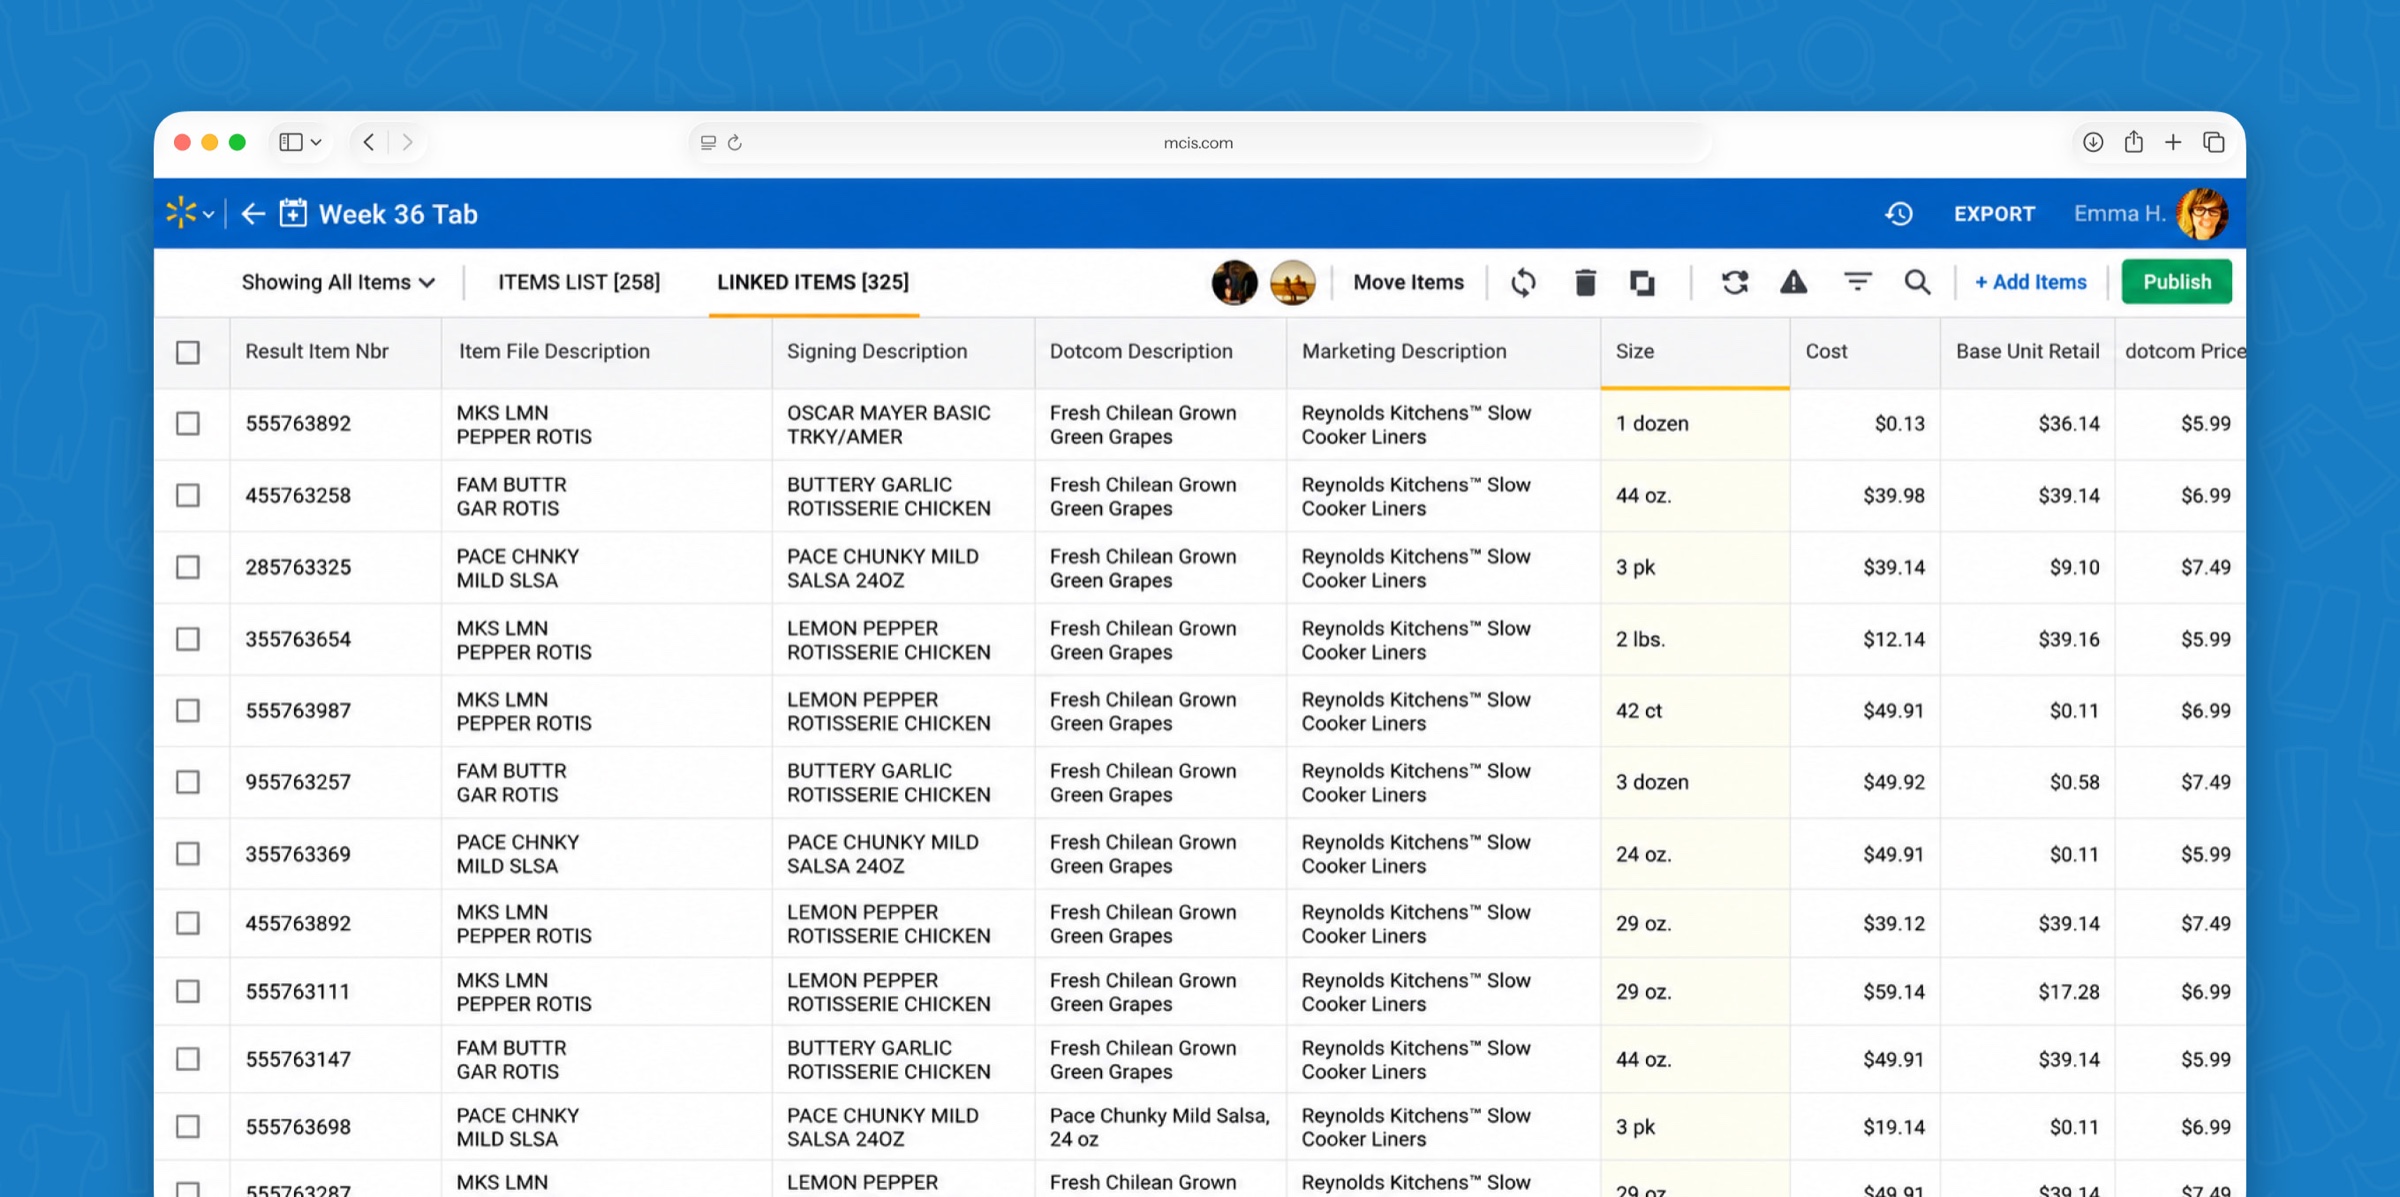
Task: Click the Size column header
Action: tap(1694, 352)
